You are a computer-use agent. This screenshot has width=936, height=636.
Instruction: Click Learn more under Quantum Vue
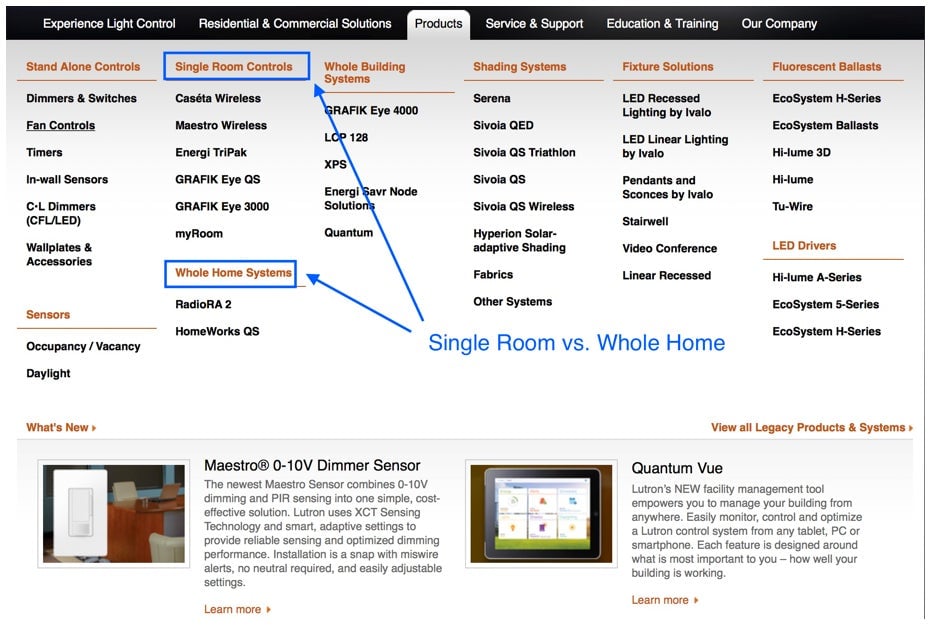[x=664, y=600]
